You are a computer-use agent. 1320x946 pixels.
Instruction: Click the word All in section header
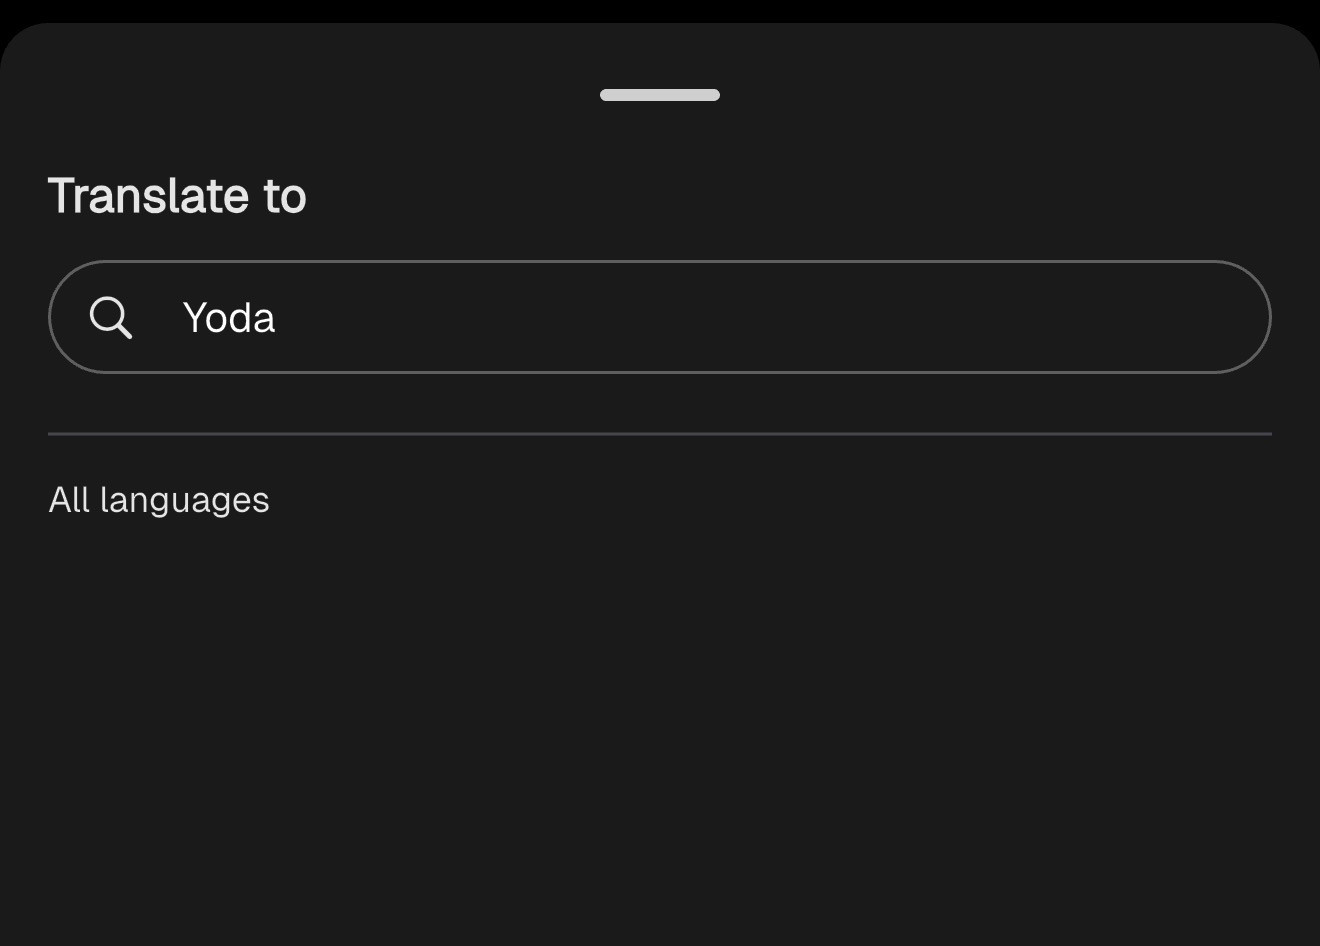pyautogui.click(x=69, y=500)
